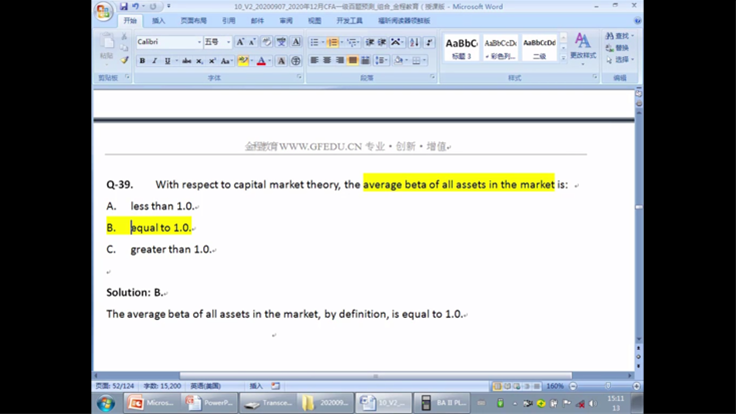Apply center text alignment
This screenshot has width=736, height=414.
point(327,61)
